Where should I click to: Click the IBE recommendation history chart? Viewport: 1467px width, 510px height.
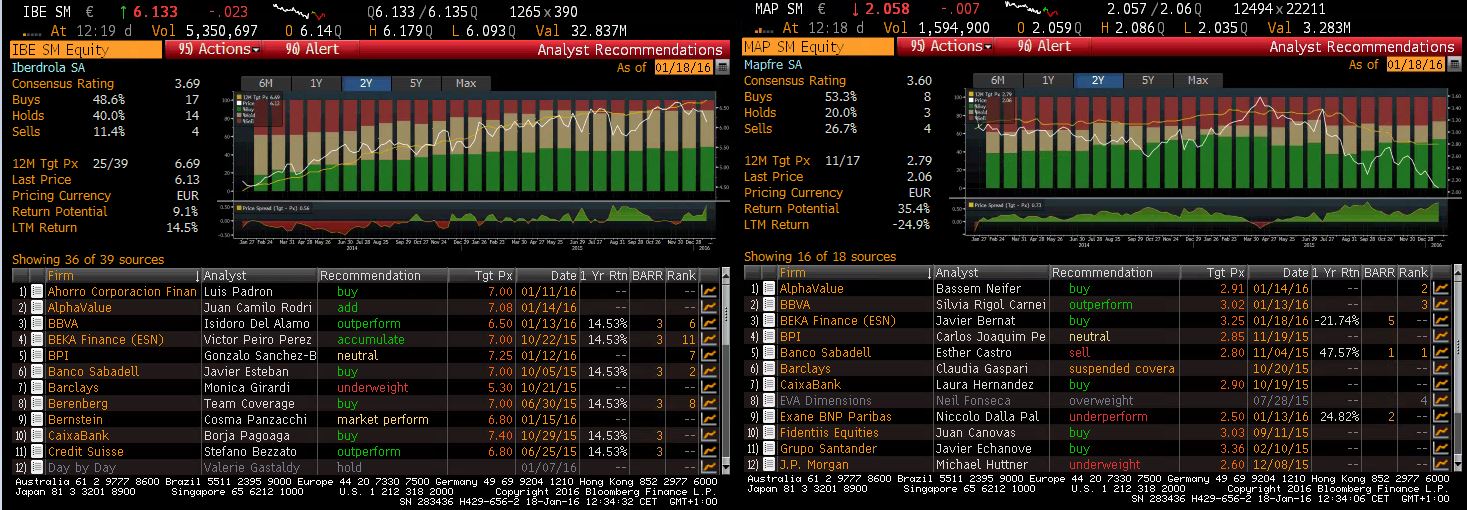pyautogui.click(x=474, y=146)
